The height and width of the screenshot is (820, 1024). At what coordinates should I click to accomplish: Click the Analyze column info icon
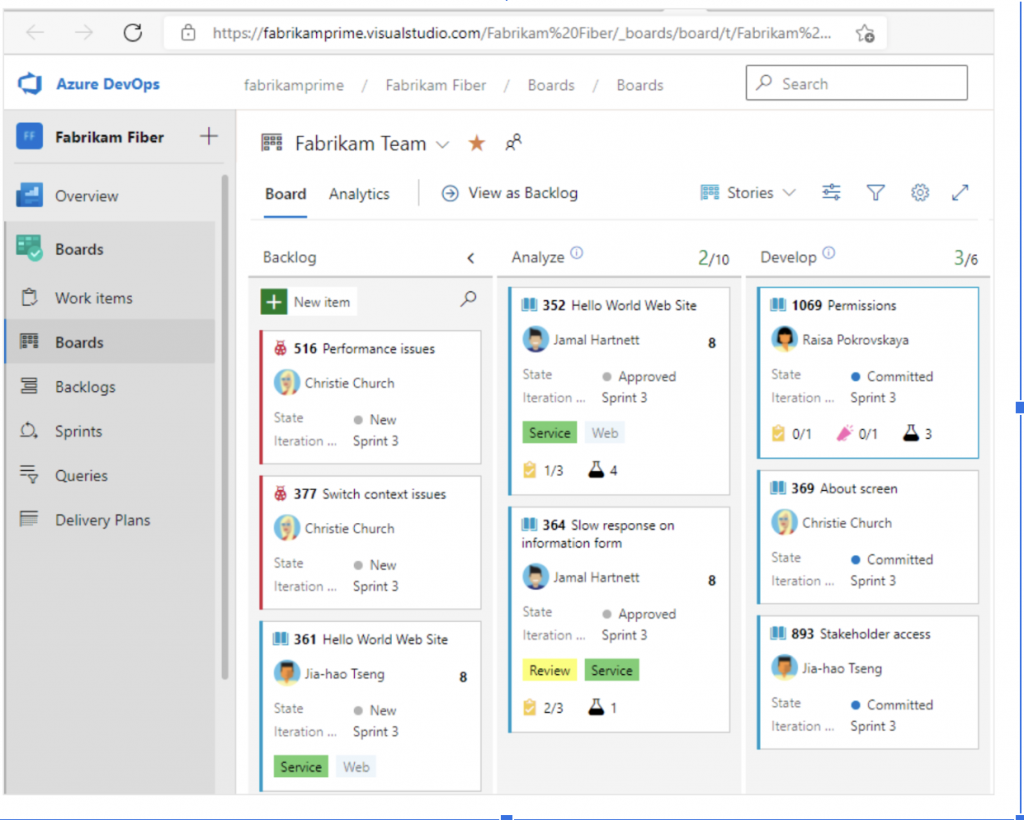[577, 253]
